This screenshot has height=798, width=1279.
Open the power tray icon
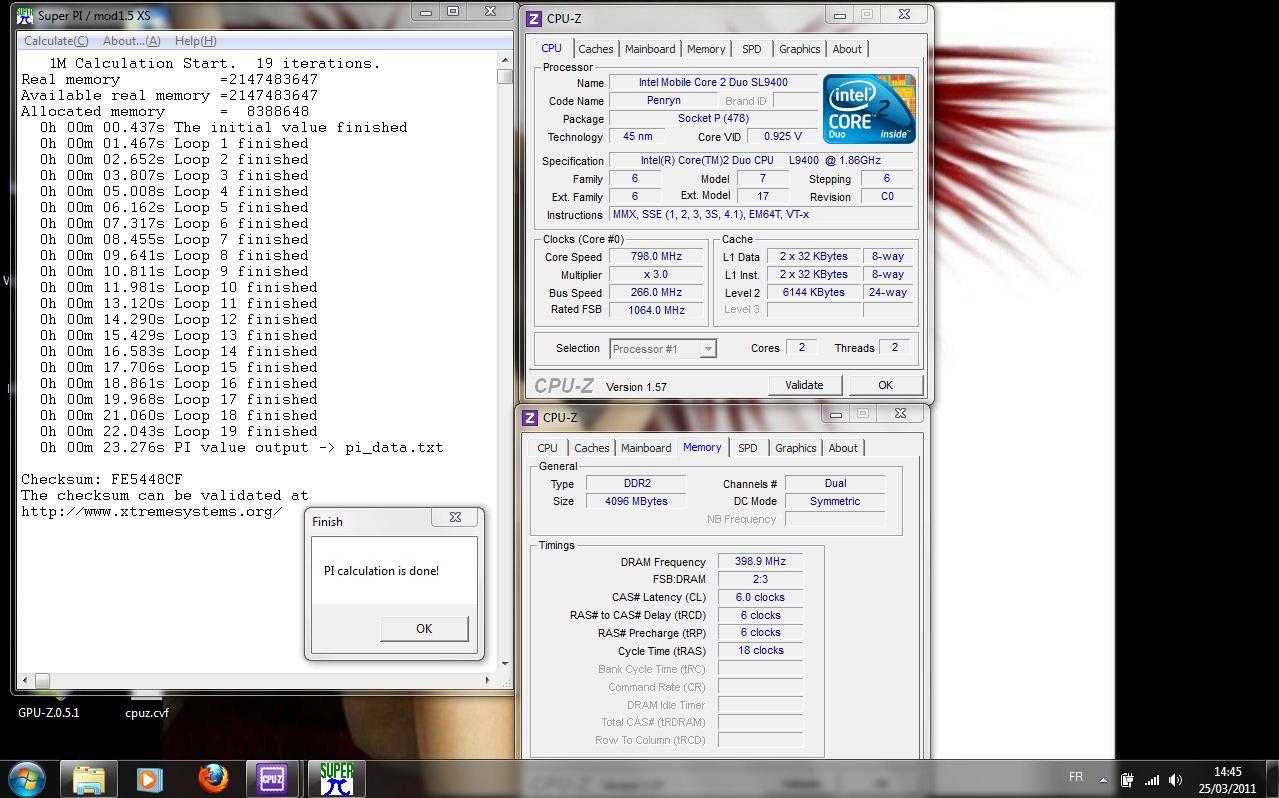1127,780
